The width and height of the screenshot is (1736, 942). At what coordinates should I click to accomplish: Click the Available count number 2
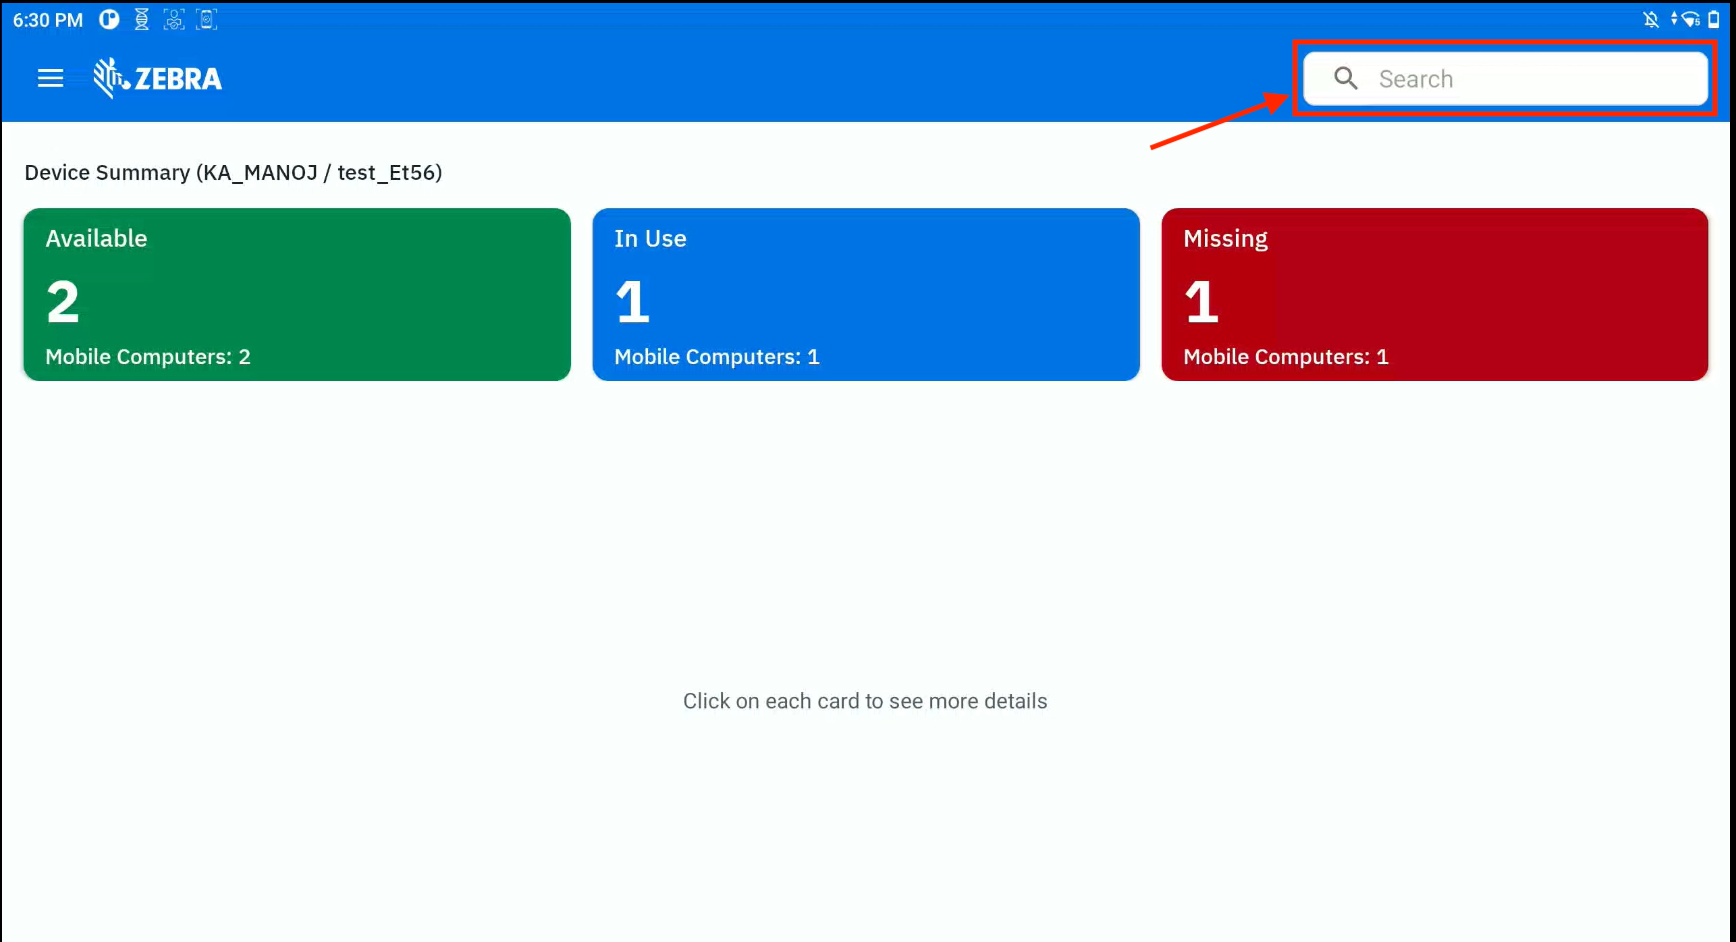pos(63,302)
